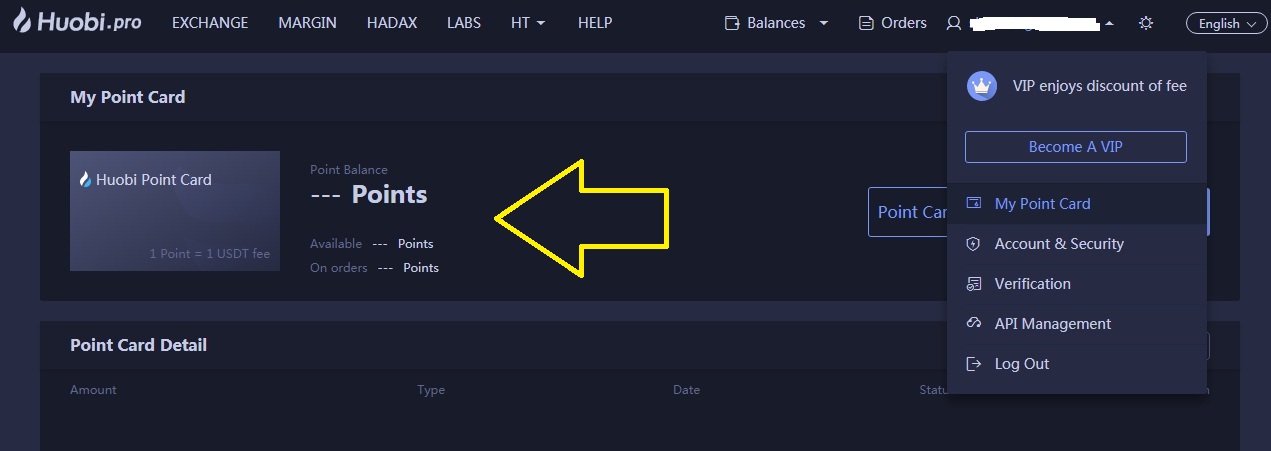
Task: Click the My Point Card card icon
Action: point(973,203)
